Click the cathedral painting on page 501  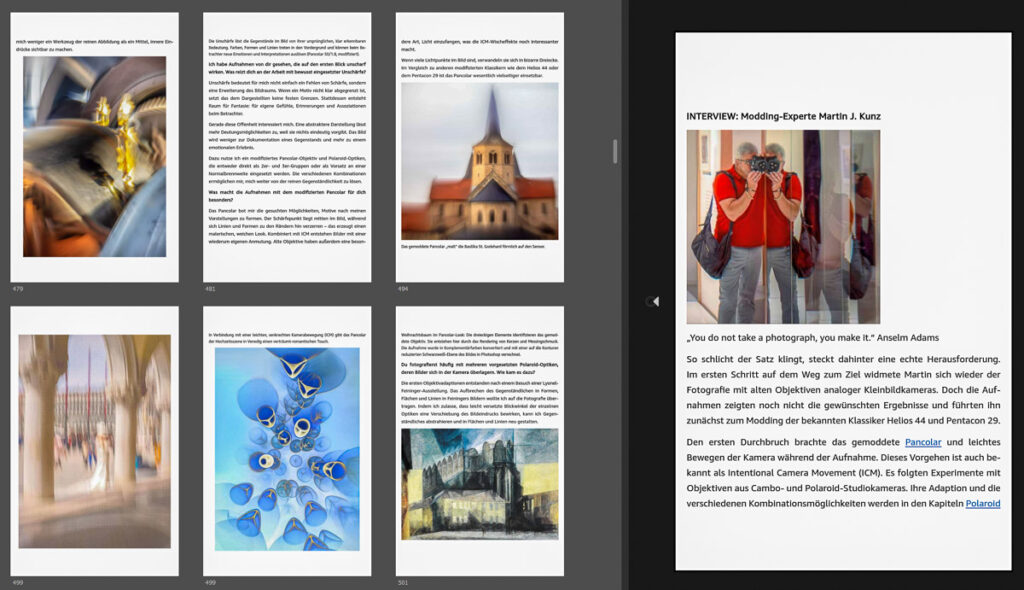coord(479,483)
